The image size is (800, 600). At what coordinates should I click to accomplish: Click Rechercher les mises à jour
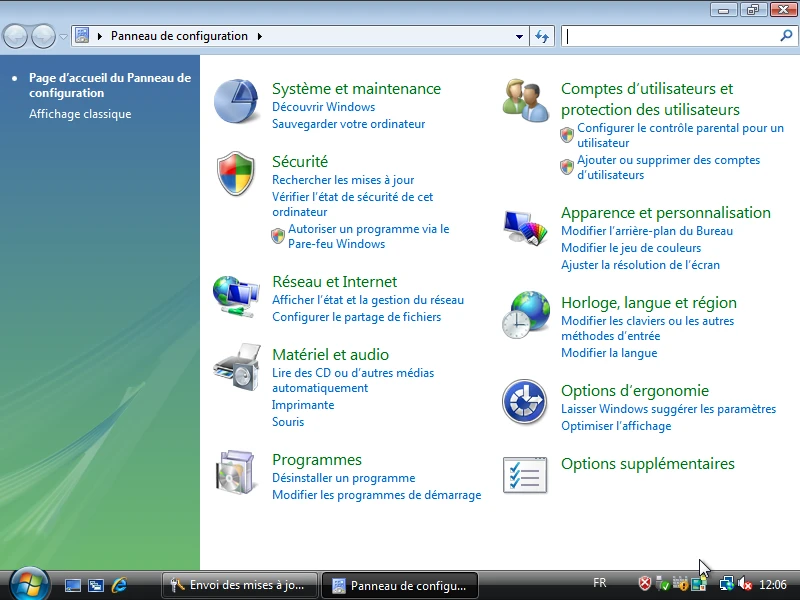(343, 180)
